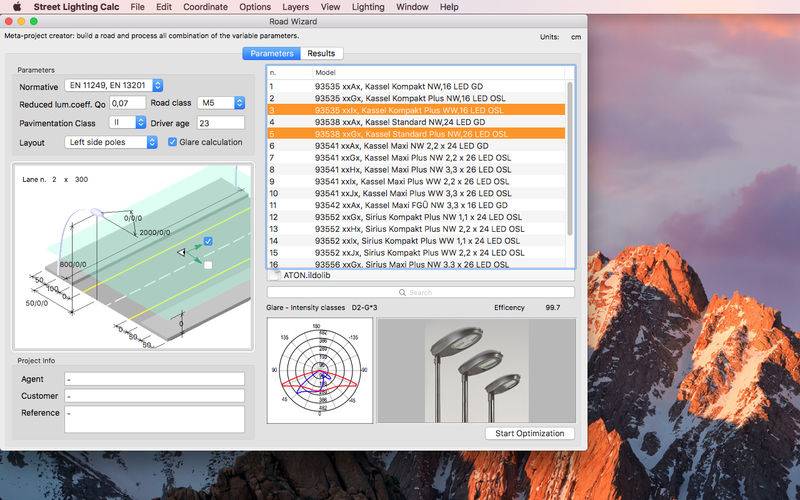
Task: Select highlighted row 3 Kassel Kompakt Plus WW
Action: (416, 110)
